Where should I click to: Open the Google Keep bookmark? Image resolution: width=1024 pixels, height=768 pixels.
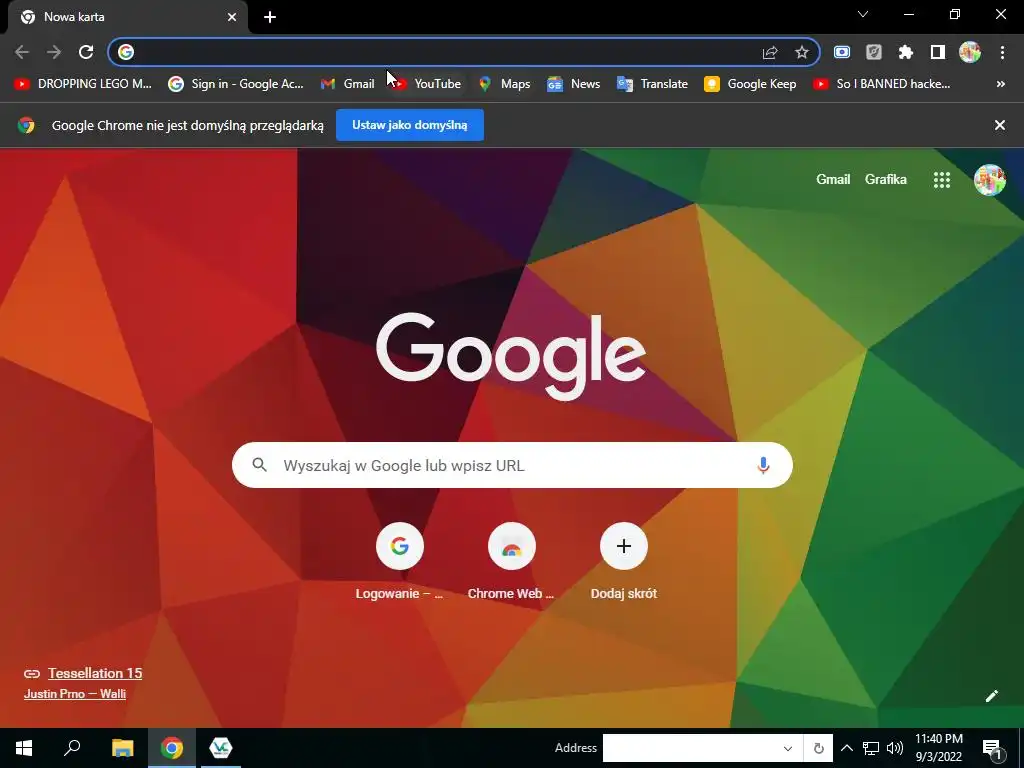pos(750,84)
